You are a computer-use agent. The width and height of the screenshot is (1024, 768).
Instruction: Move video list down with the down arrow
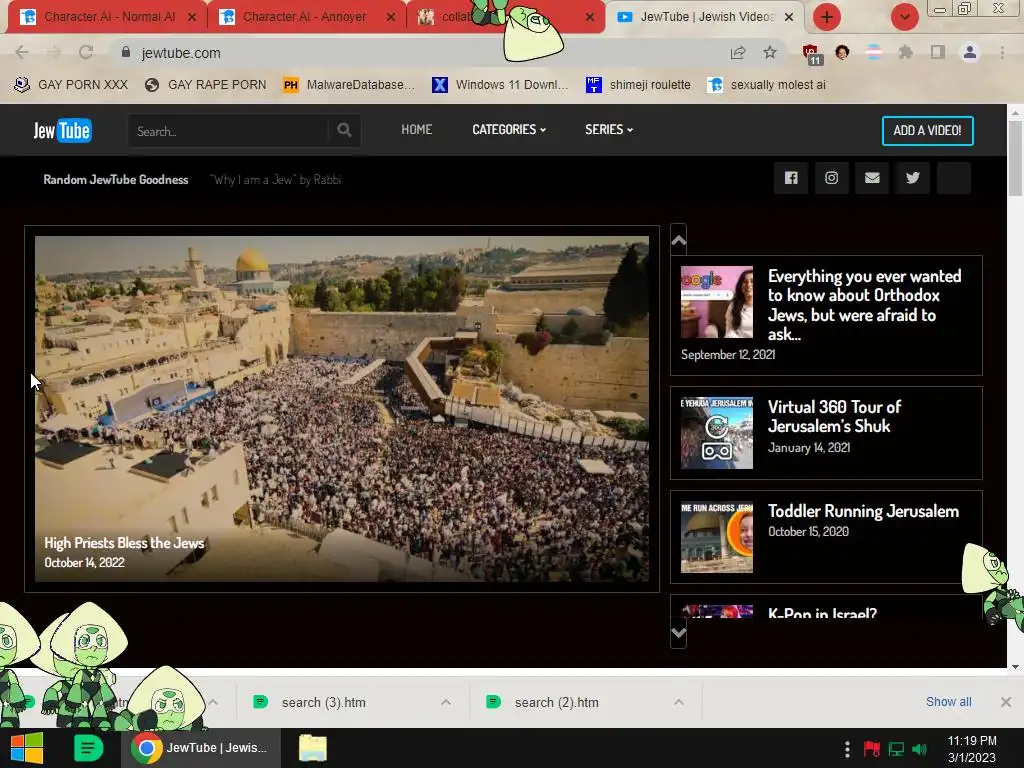pyautogui.click(x=679, y=633)
